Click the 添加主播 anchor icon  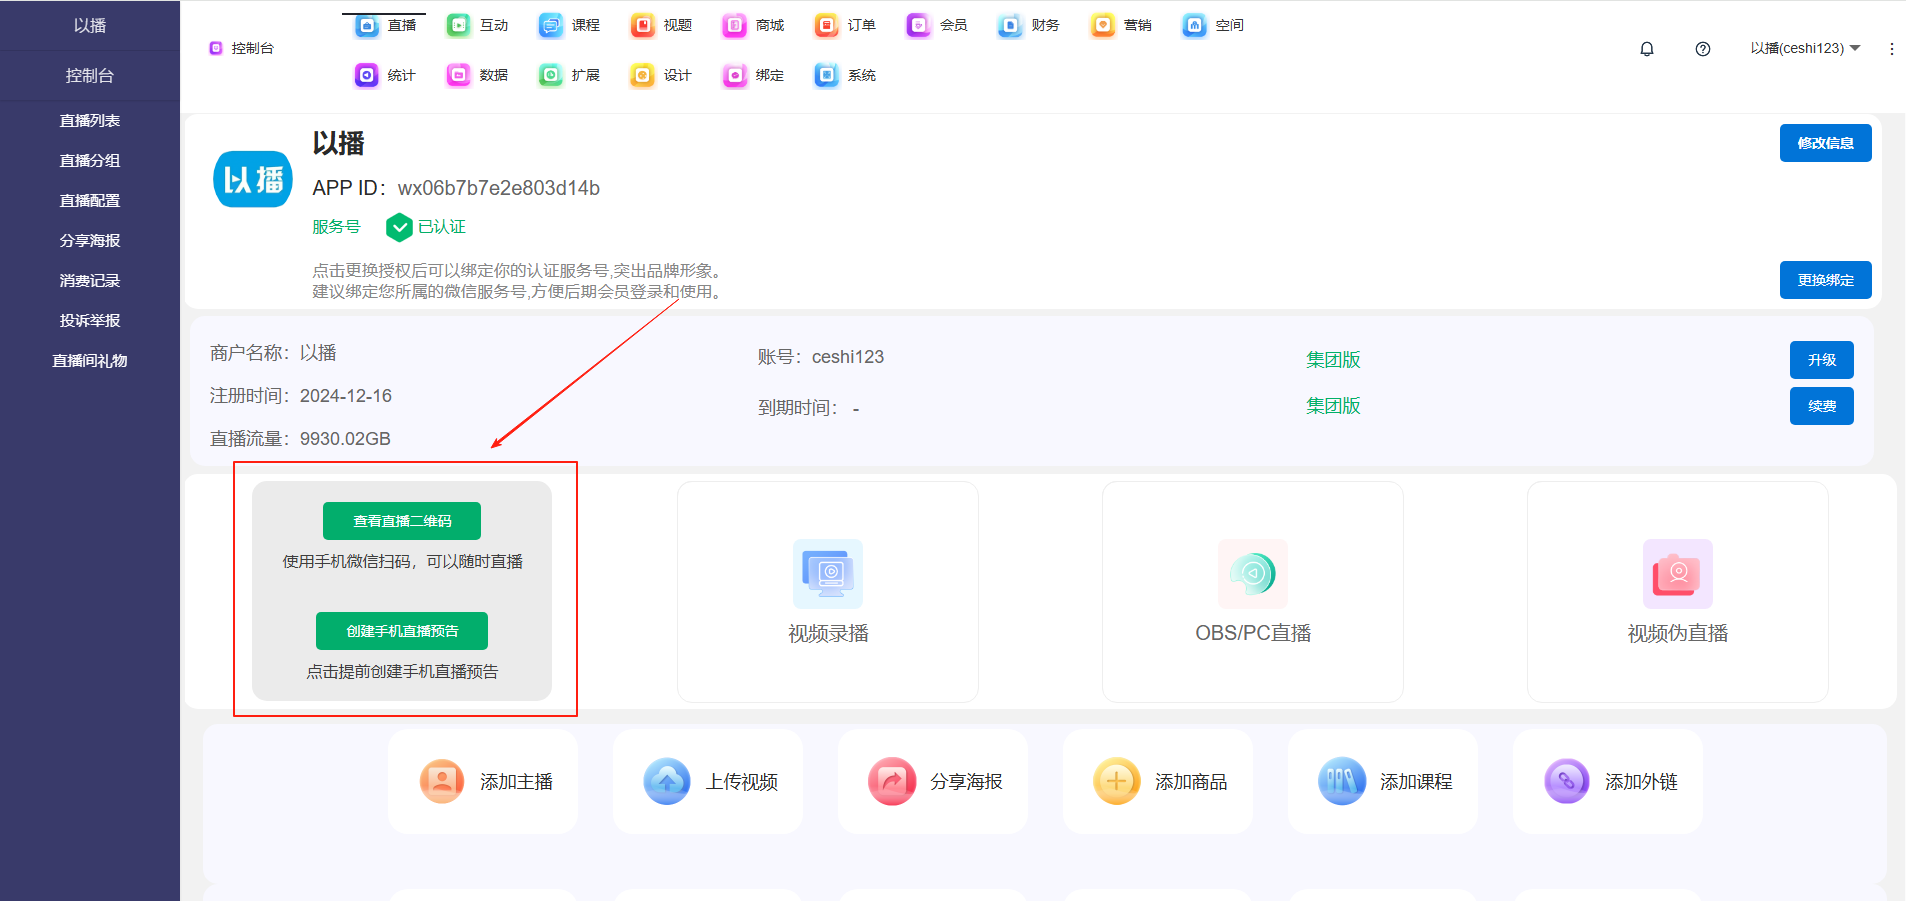[x=442, y=781]
